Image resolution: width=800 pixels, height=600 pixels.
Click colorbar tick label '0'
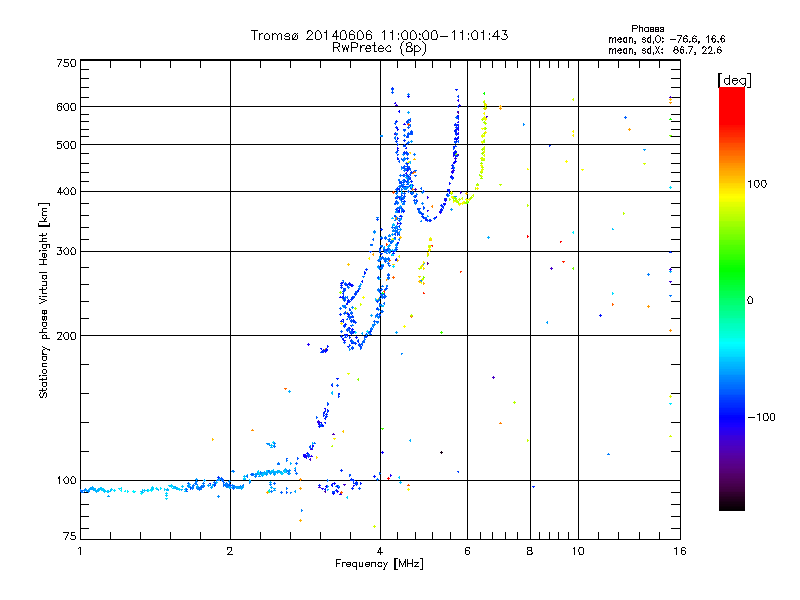pos(750,301)
